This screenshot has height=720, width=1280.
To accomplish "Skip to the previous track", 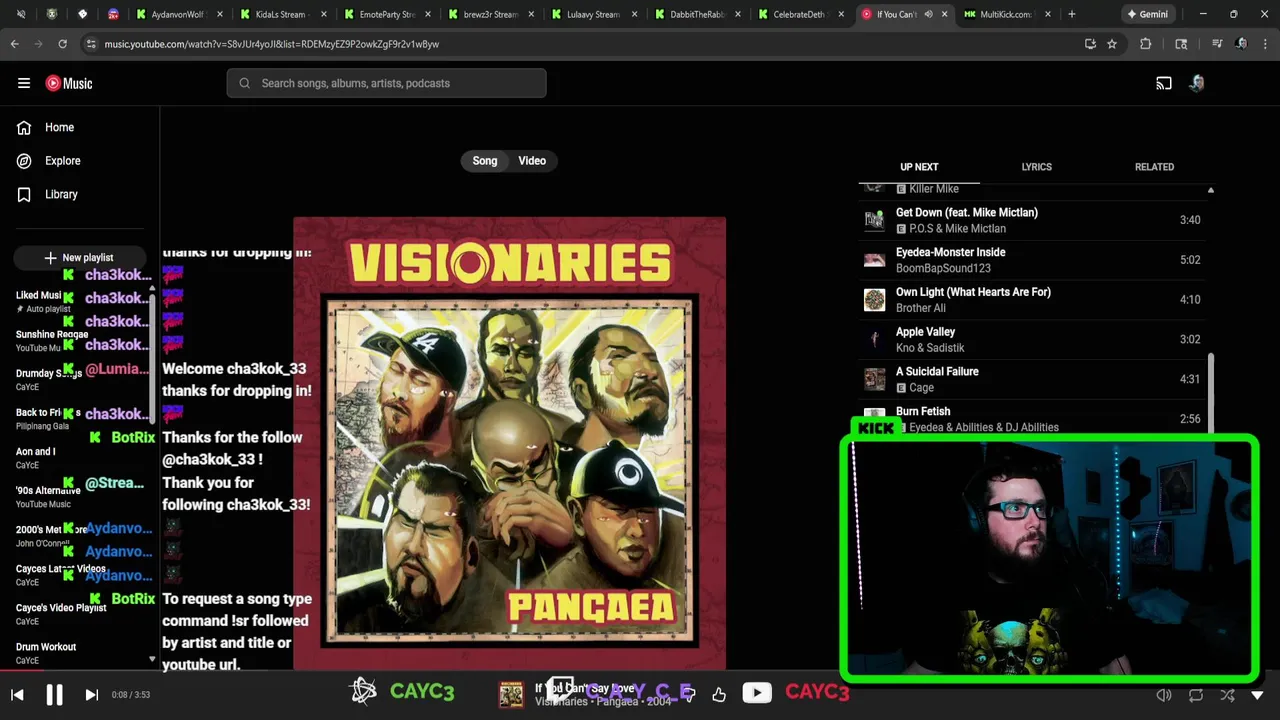I will 17,694.
